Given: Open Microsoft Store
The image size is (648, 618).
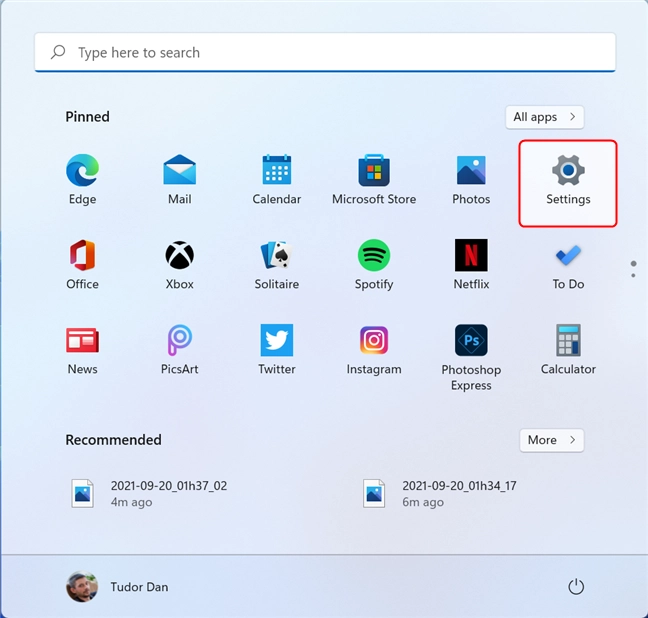Looking at the screenshot, I should pyautogui.click(x=374, y=179).
